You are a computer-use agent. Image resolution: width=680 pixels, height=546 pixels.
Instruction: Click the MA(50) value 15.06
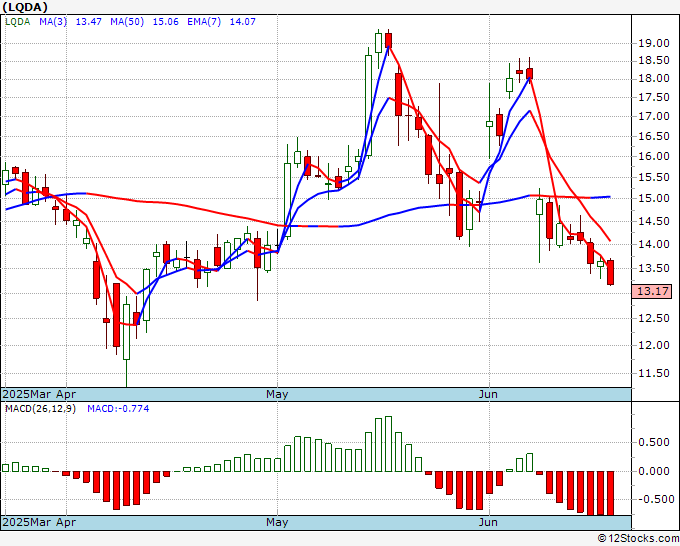pyautogui.click(x=165, y=22)
